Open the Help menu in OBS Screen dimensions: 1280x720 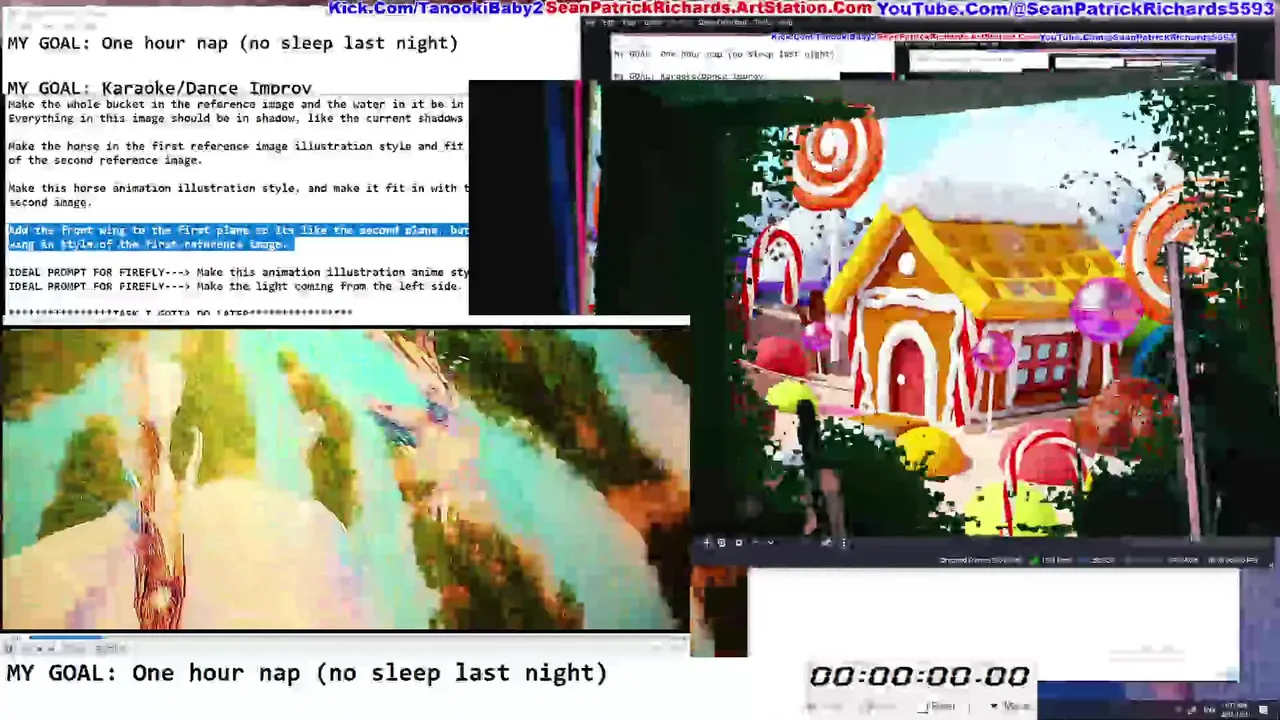pos(786,23)
